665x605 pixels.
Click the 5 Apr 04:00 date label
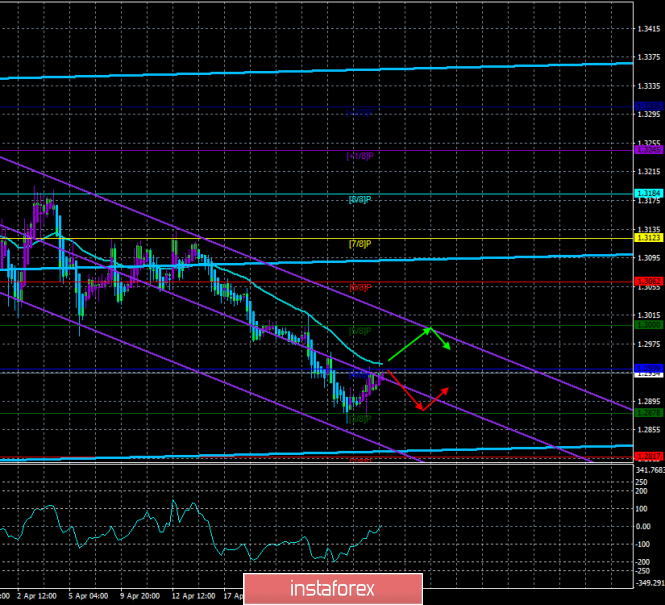pyautogui.click(x=88, y=596)
